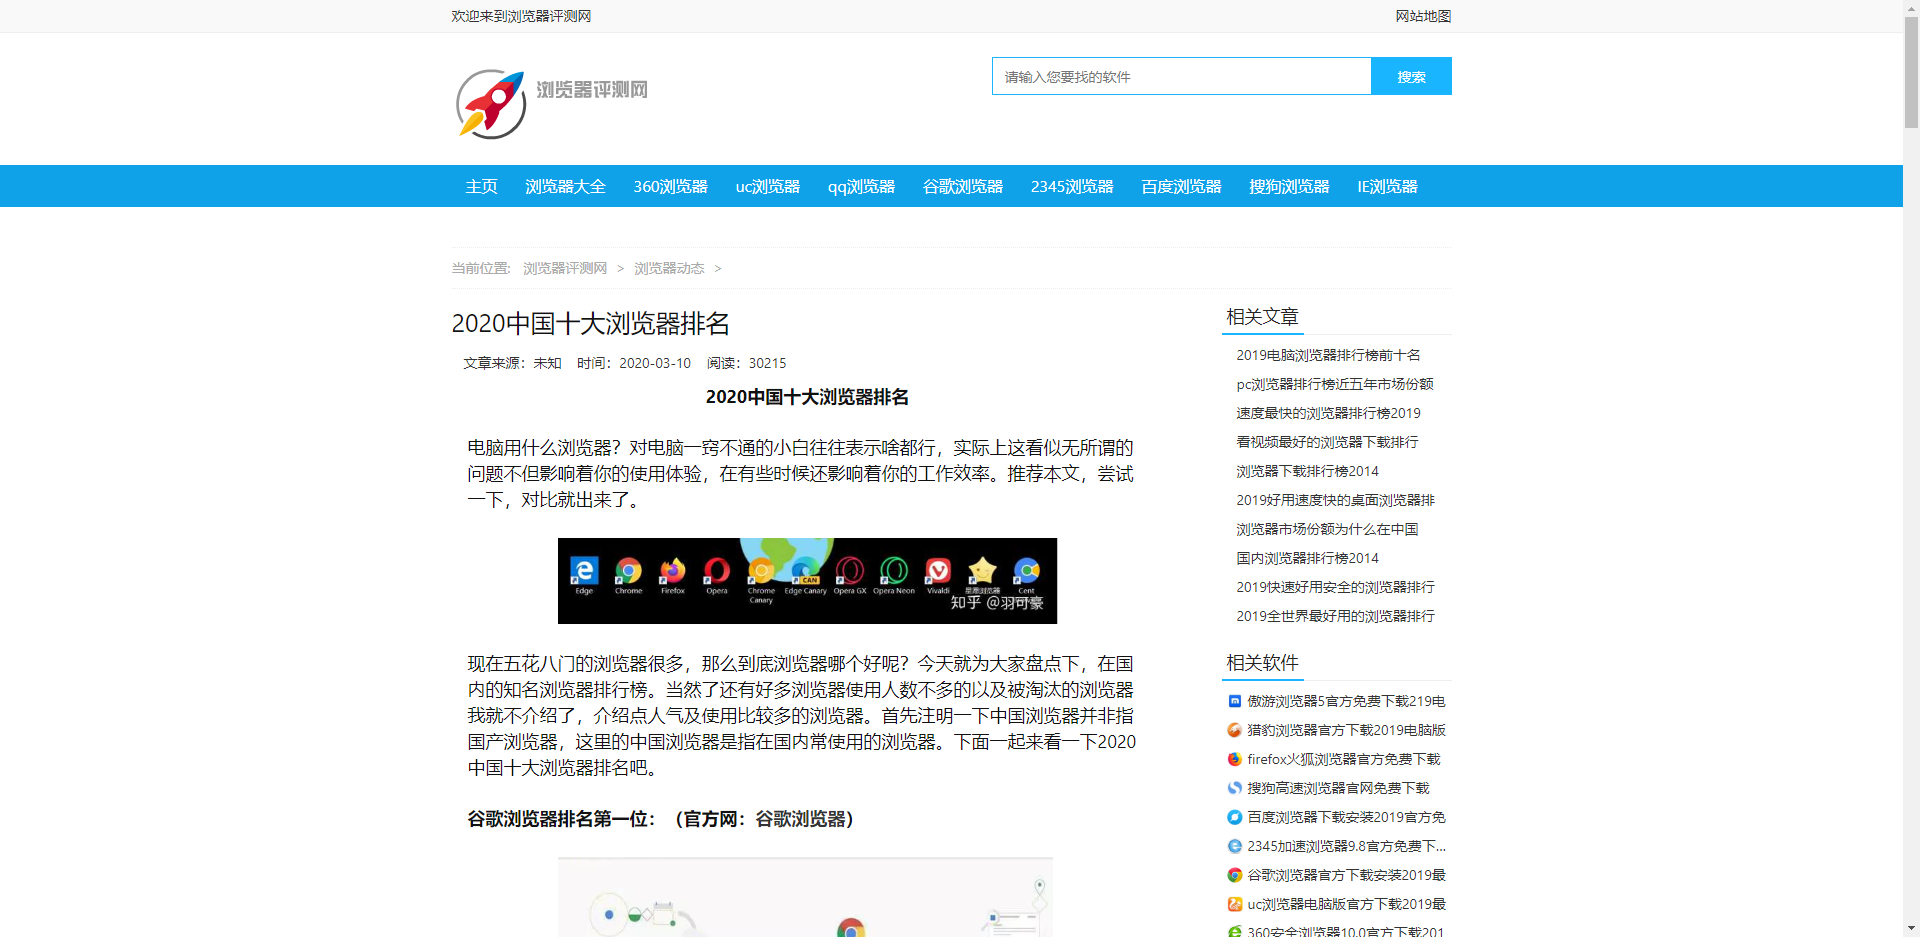This screenshot has height=937, width=1920.
Task: Click the 相关文章 section heading
Action: click(1262, 317)
